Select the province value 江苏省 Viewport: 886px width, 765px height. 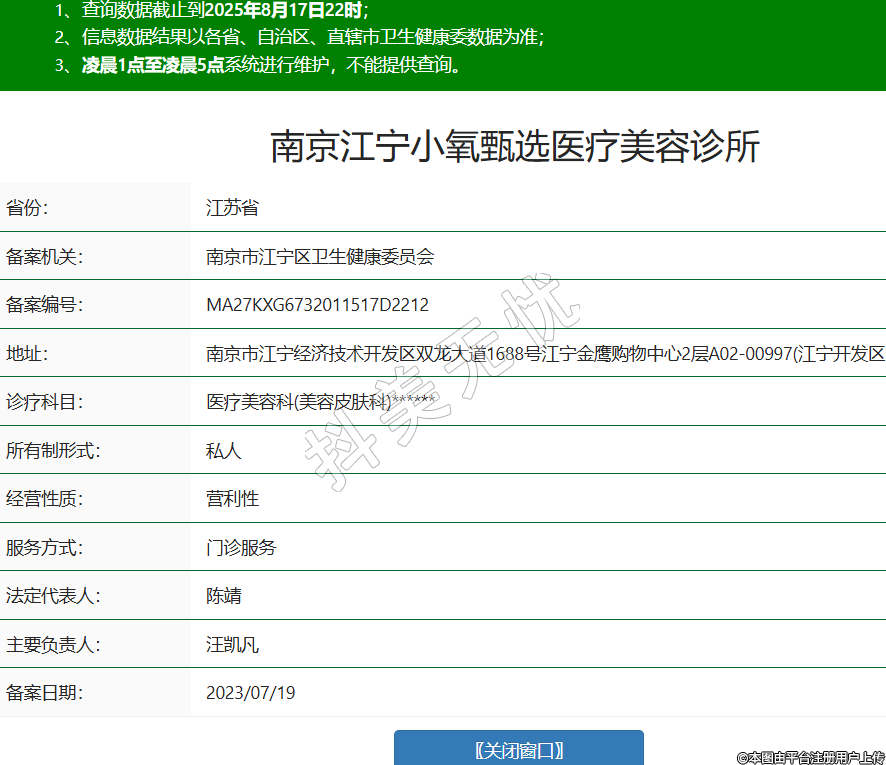pos(232,208)
